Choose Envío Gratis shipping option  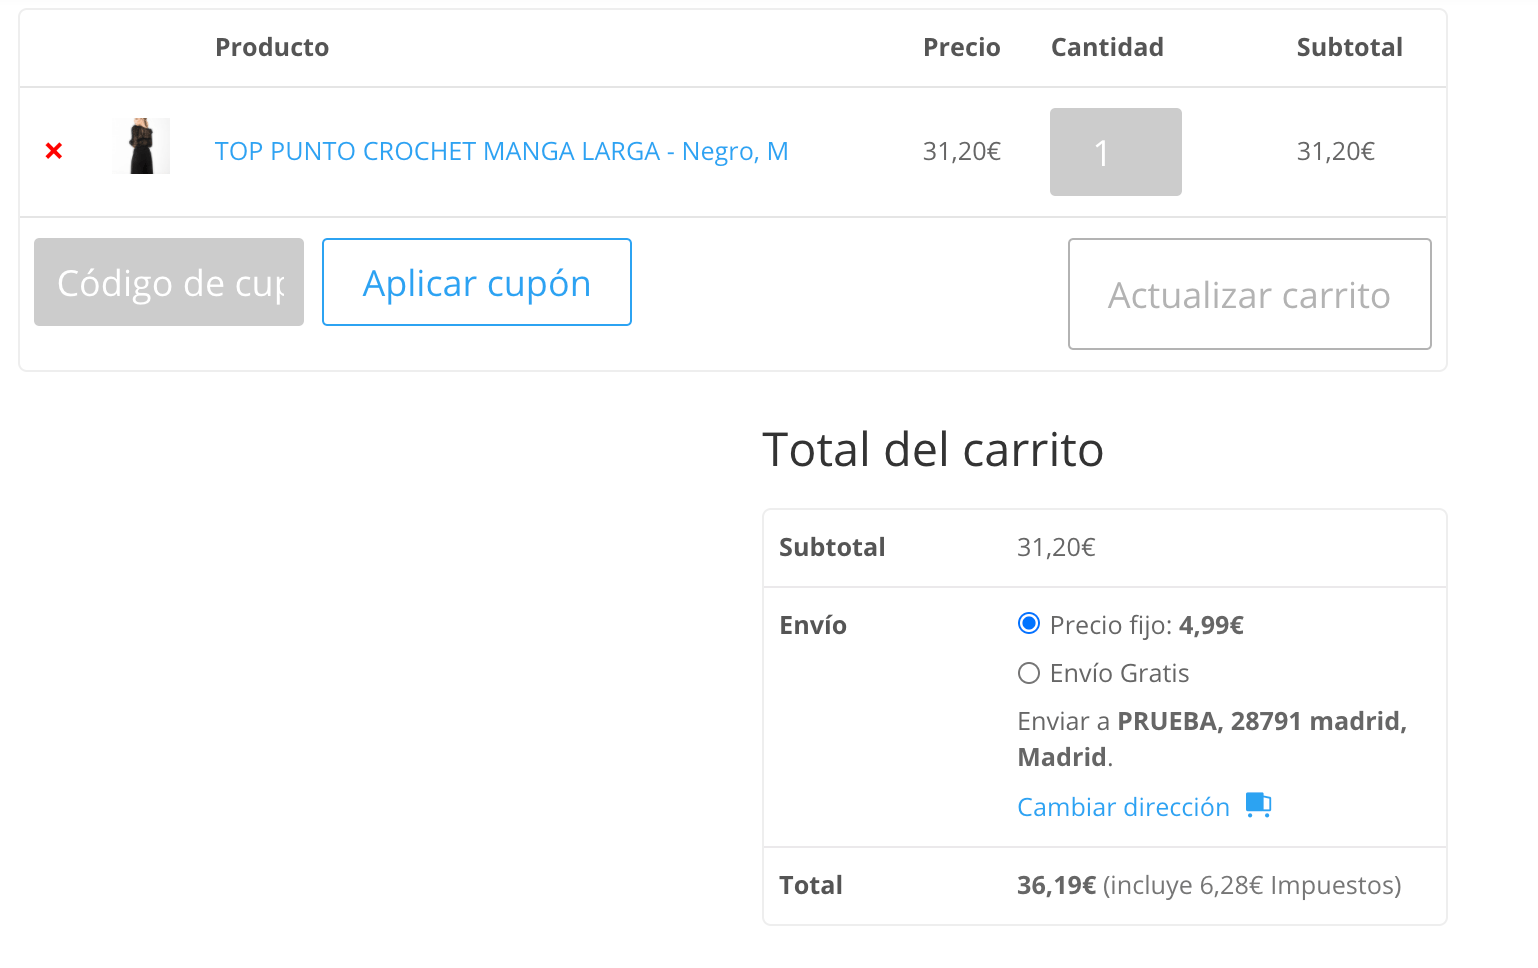click(1029, 673)
